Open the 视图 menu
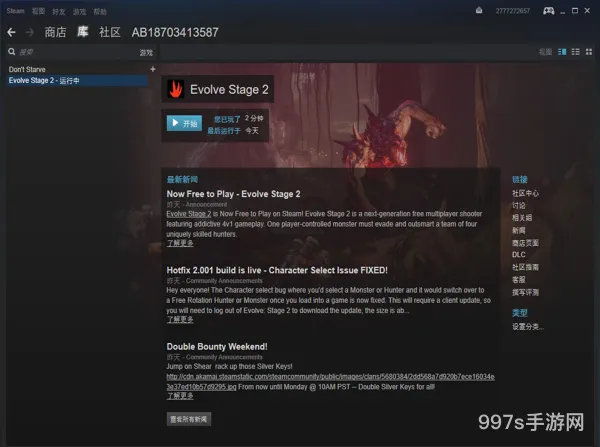 tap(38, 11)
